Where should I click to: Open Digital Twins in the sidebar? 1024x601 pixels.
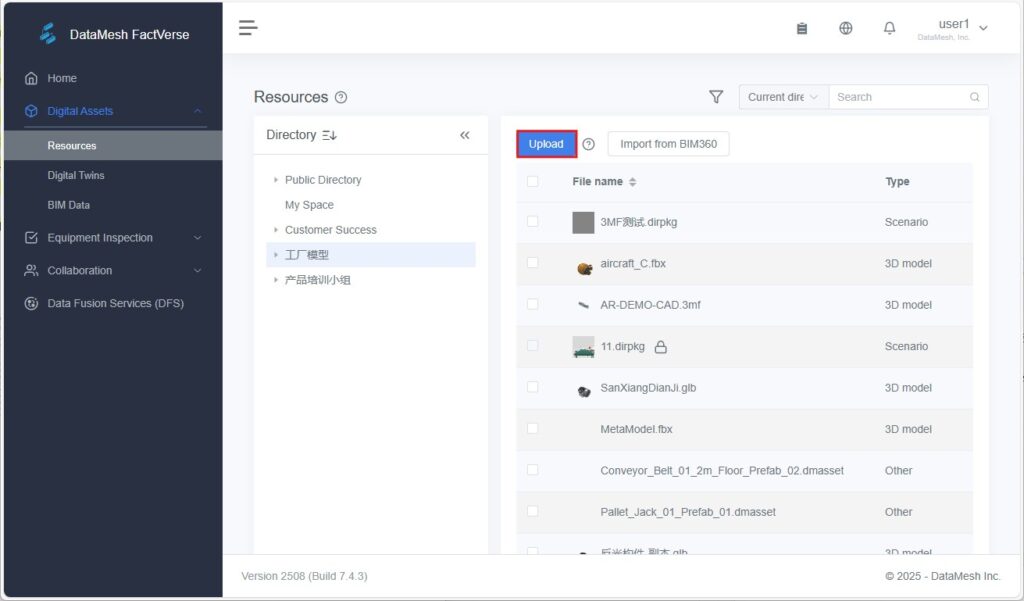coord(76,175)
